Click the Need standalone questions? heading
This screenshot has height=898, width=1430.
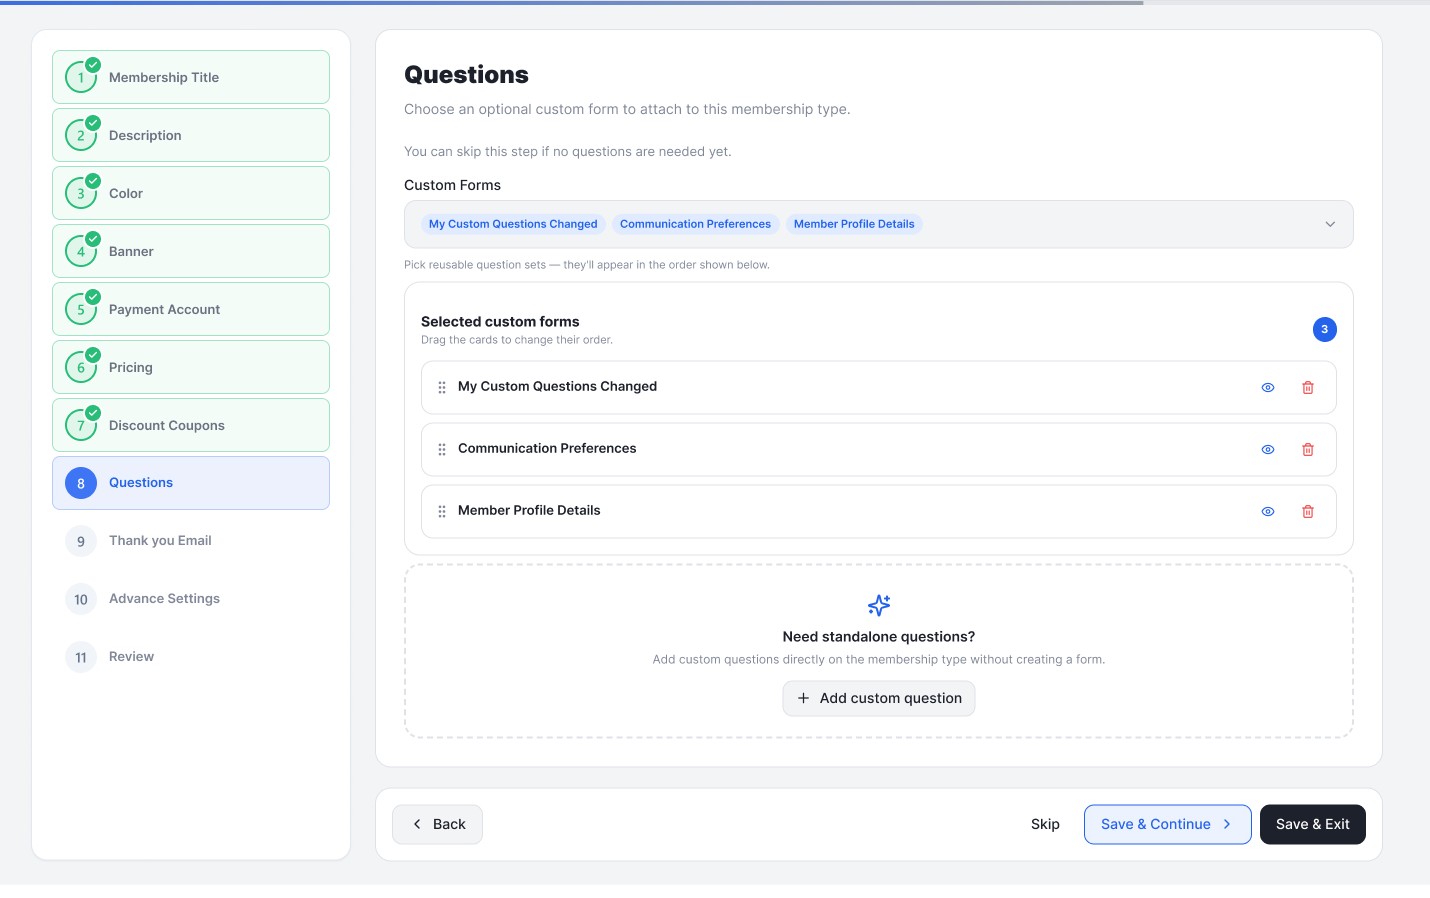coord(879,637)
